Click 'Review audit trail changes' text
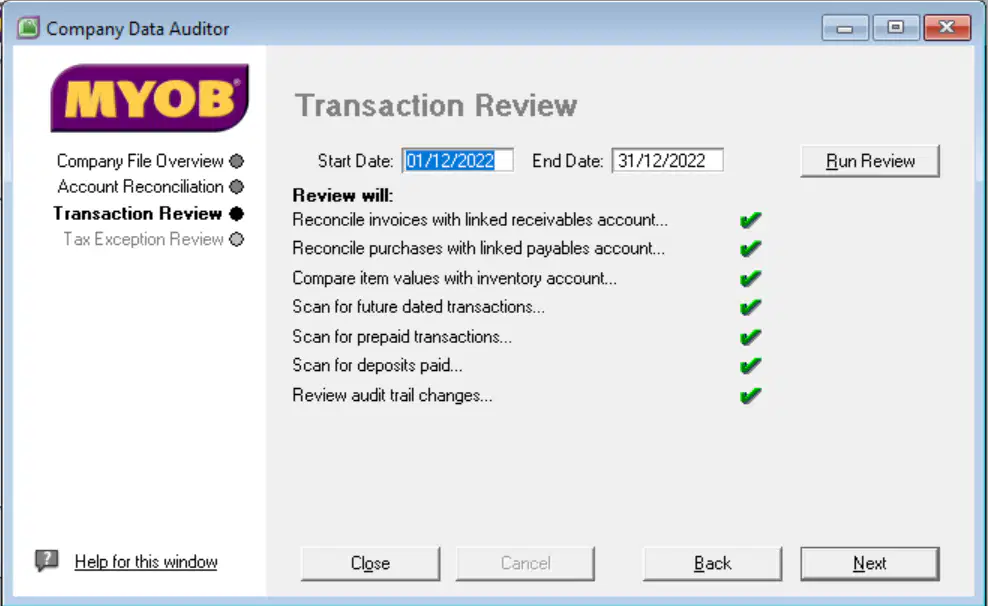This screenshot has width=988, height=606. 392,396
